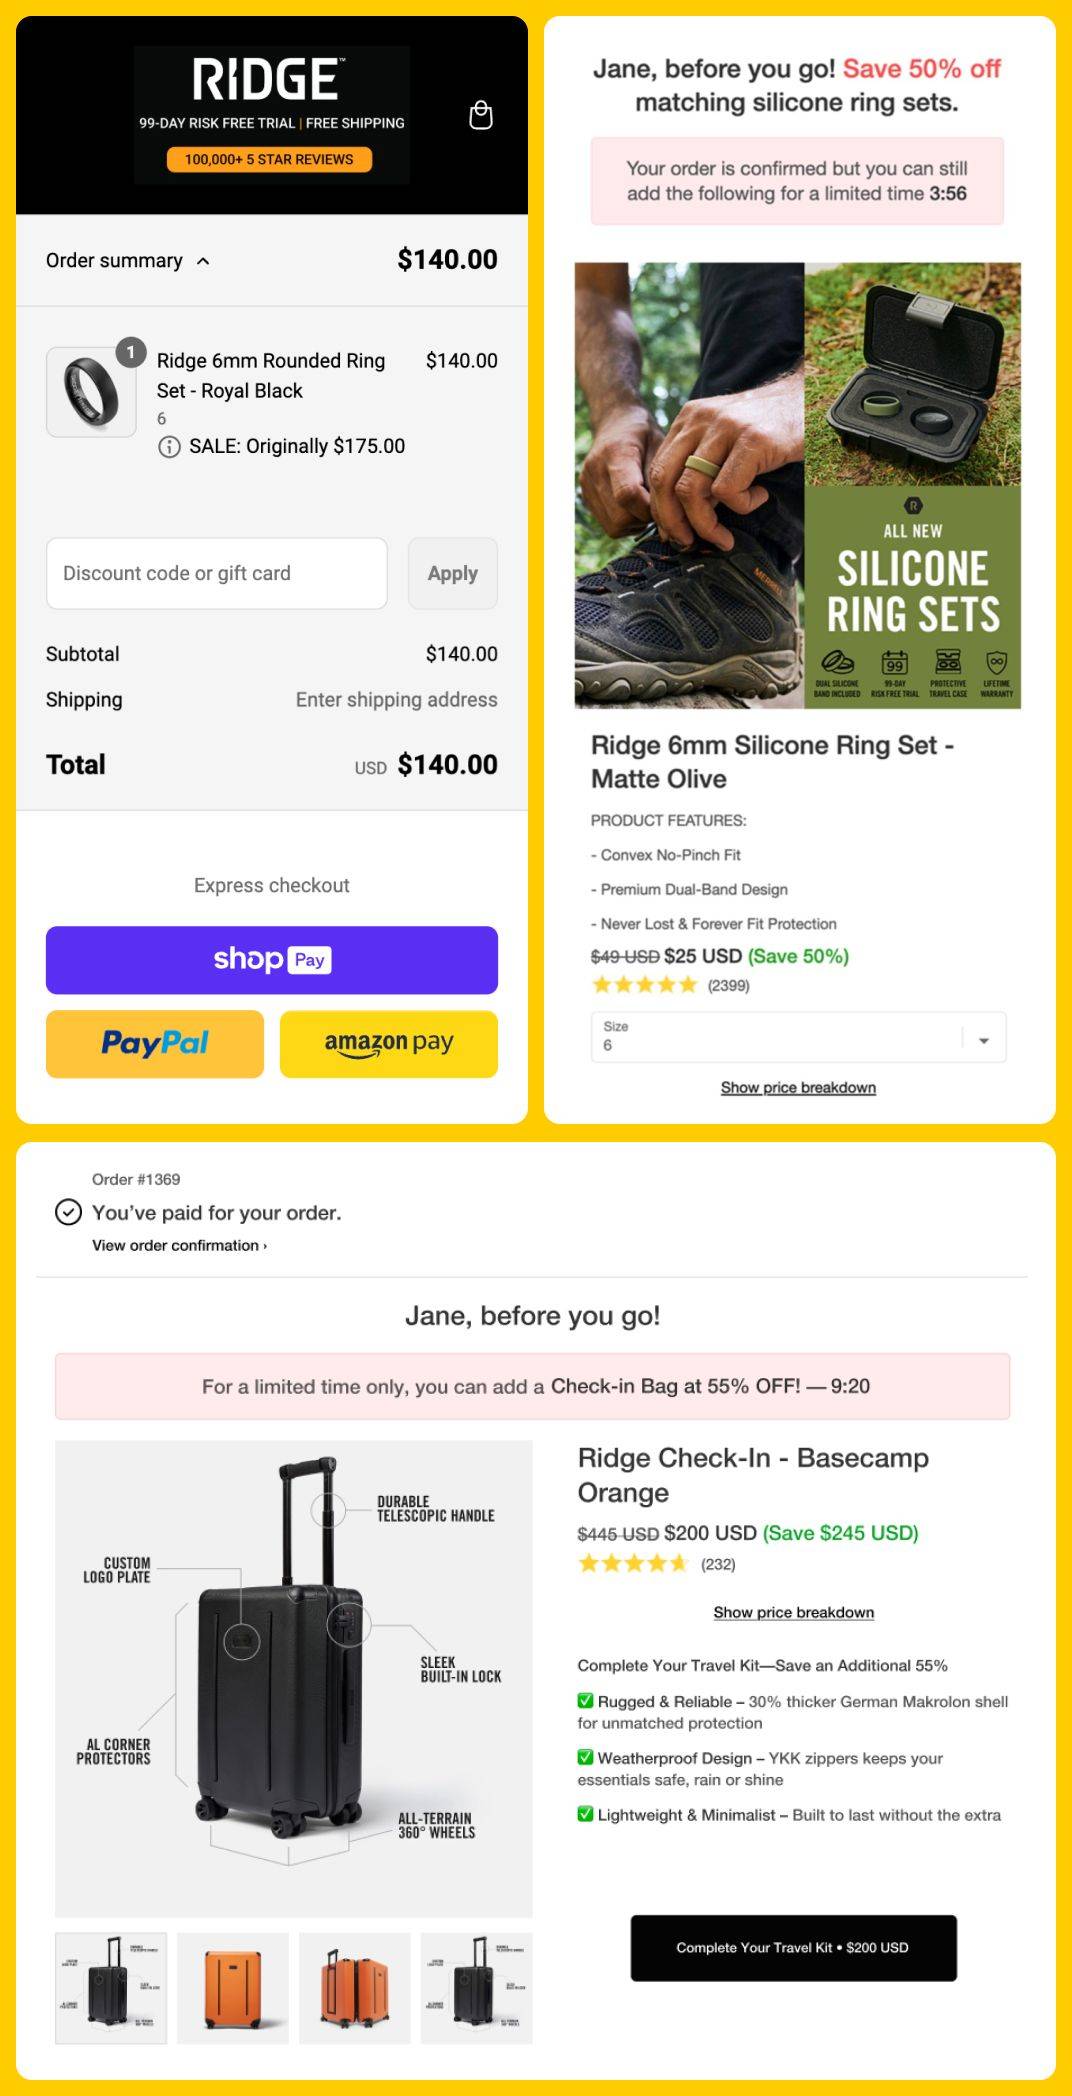Open View order confirmation link

[180, 1246]
